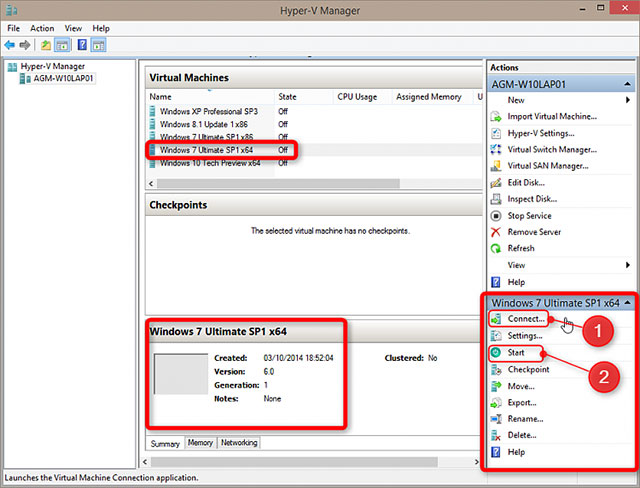Click Inspect Disk... action link
Screen dimensions: 640x488
click(532, 199)
